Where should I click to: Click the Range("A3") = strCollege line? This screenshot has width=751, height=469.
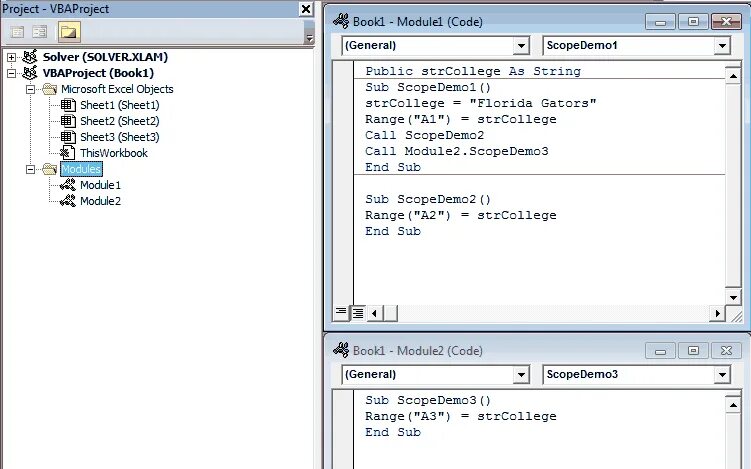point(461,416)
